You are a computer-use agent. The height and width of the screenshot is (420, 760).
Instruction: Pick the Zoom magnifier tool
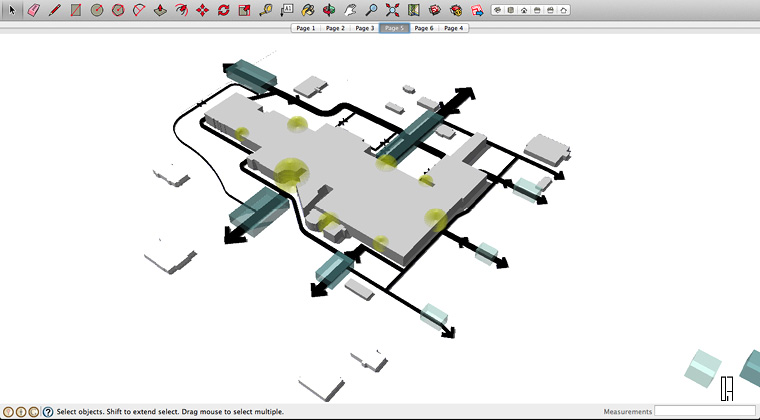click(371, 10)
